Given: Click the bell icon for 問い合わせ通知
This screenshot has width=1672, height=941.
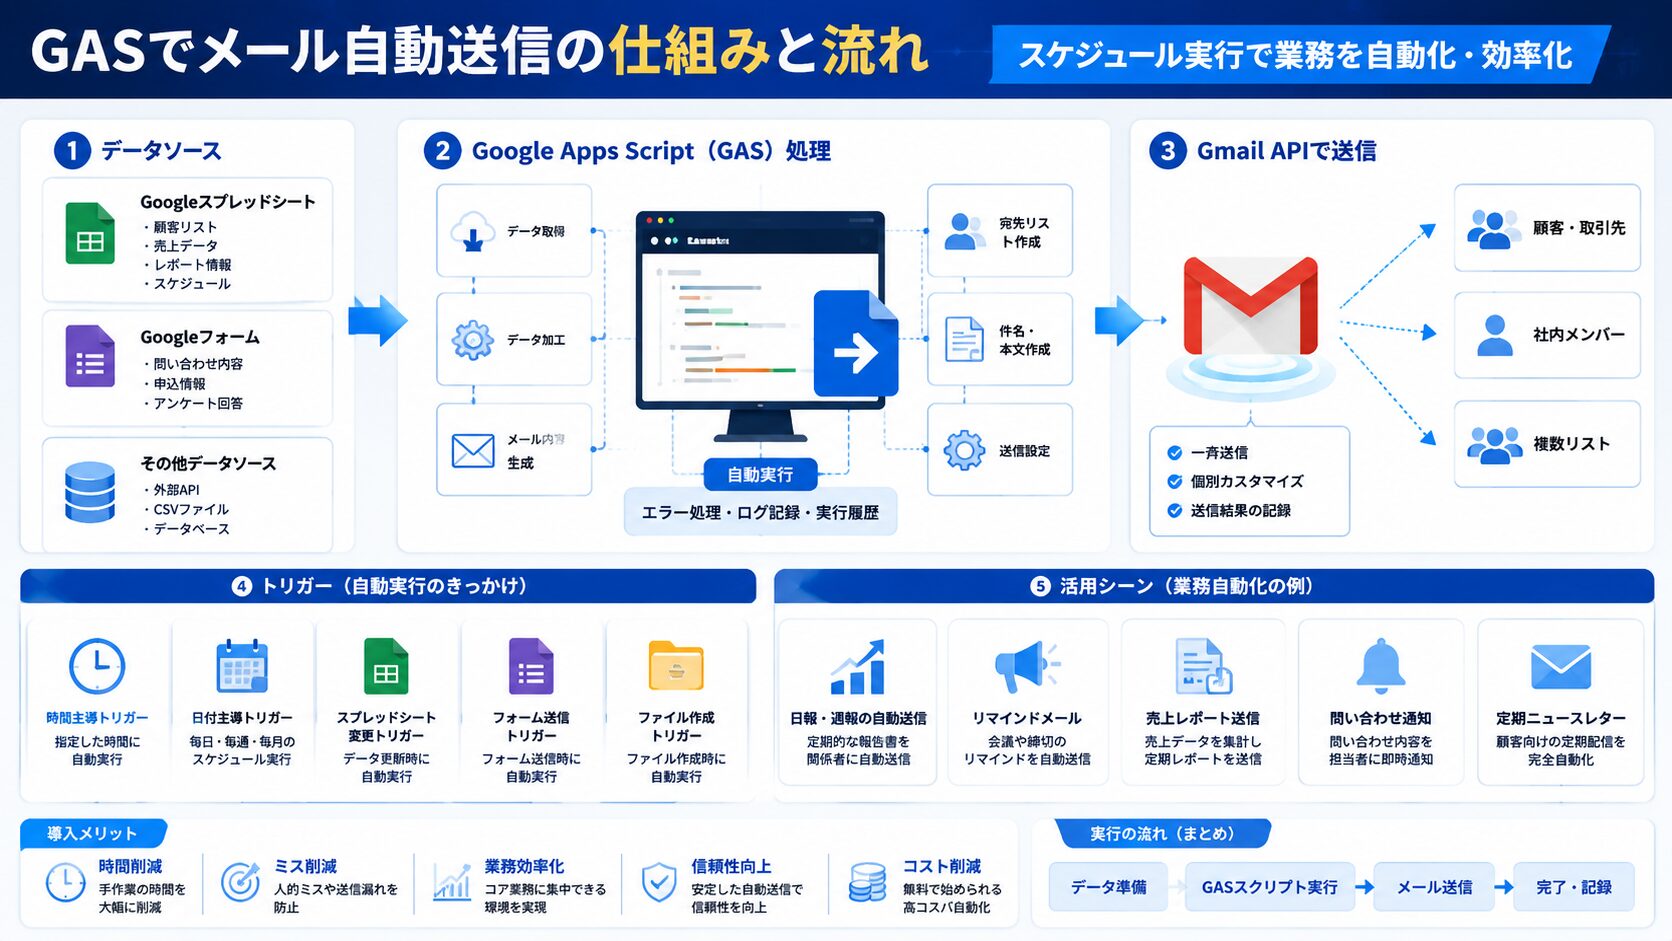Looking at the screenshot, I should point(1381,666).
